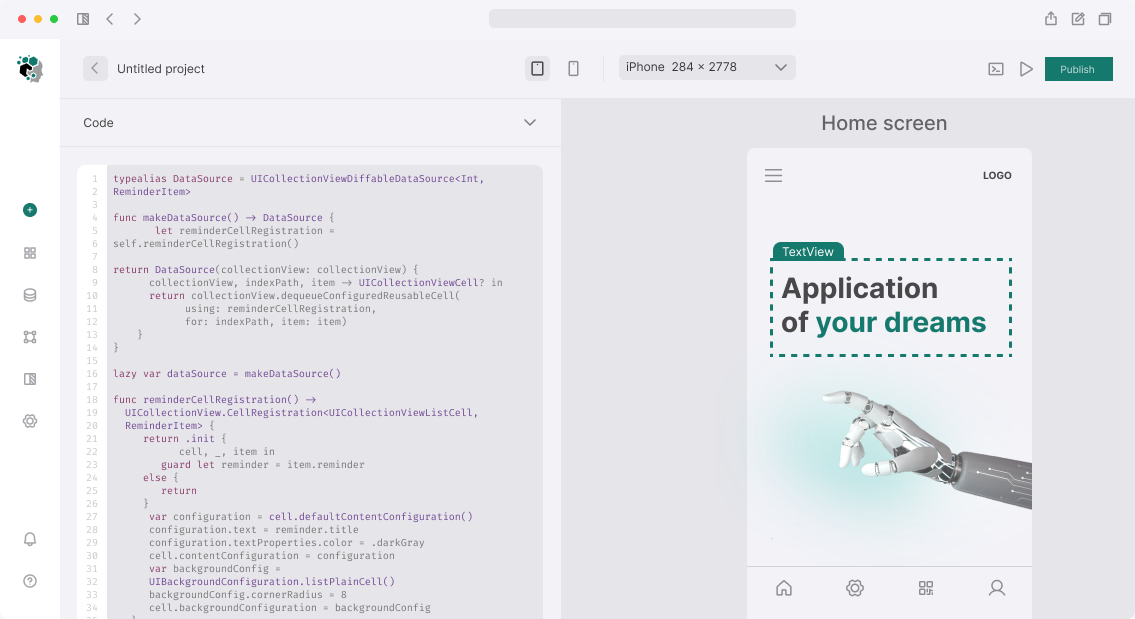Open hamburger menu in app preview
Image resolution: width=1135 pixels, height=619 pixels.
(x=773, y=176)
